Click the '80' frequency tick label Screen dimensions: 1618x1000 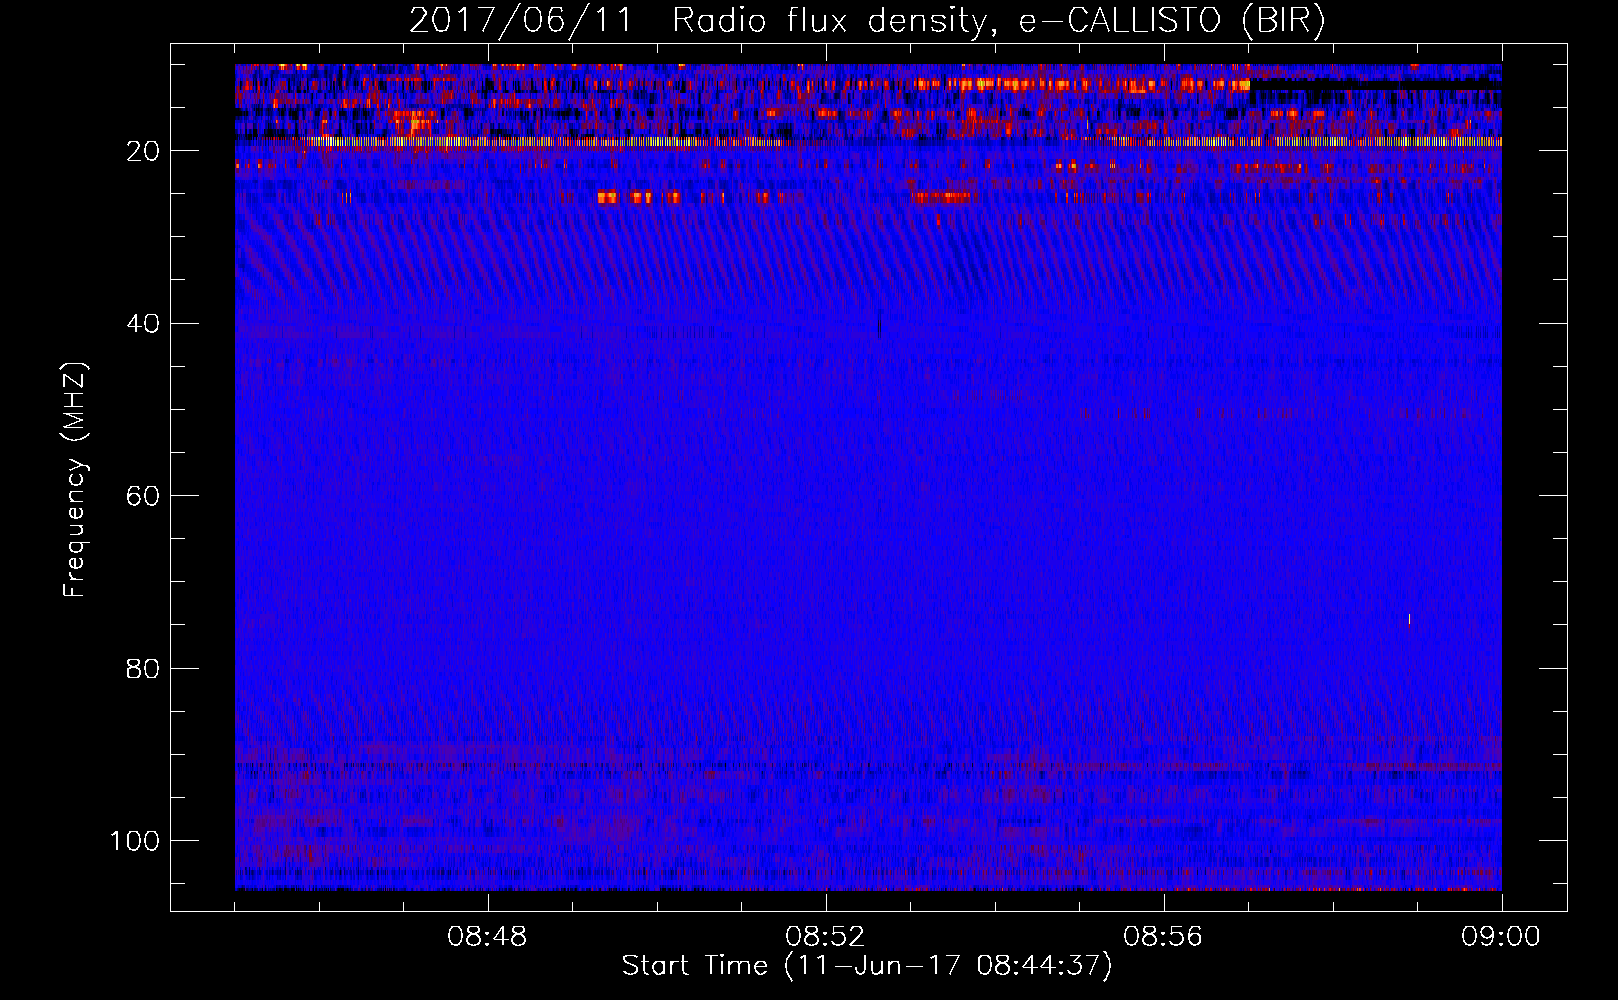[143, 668]
